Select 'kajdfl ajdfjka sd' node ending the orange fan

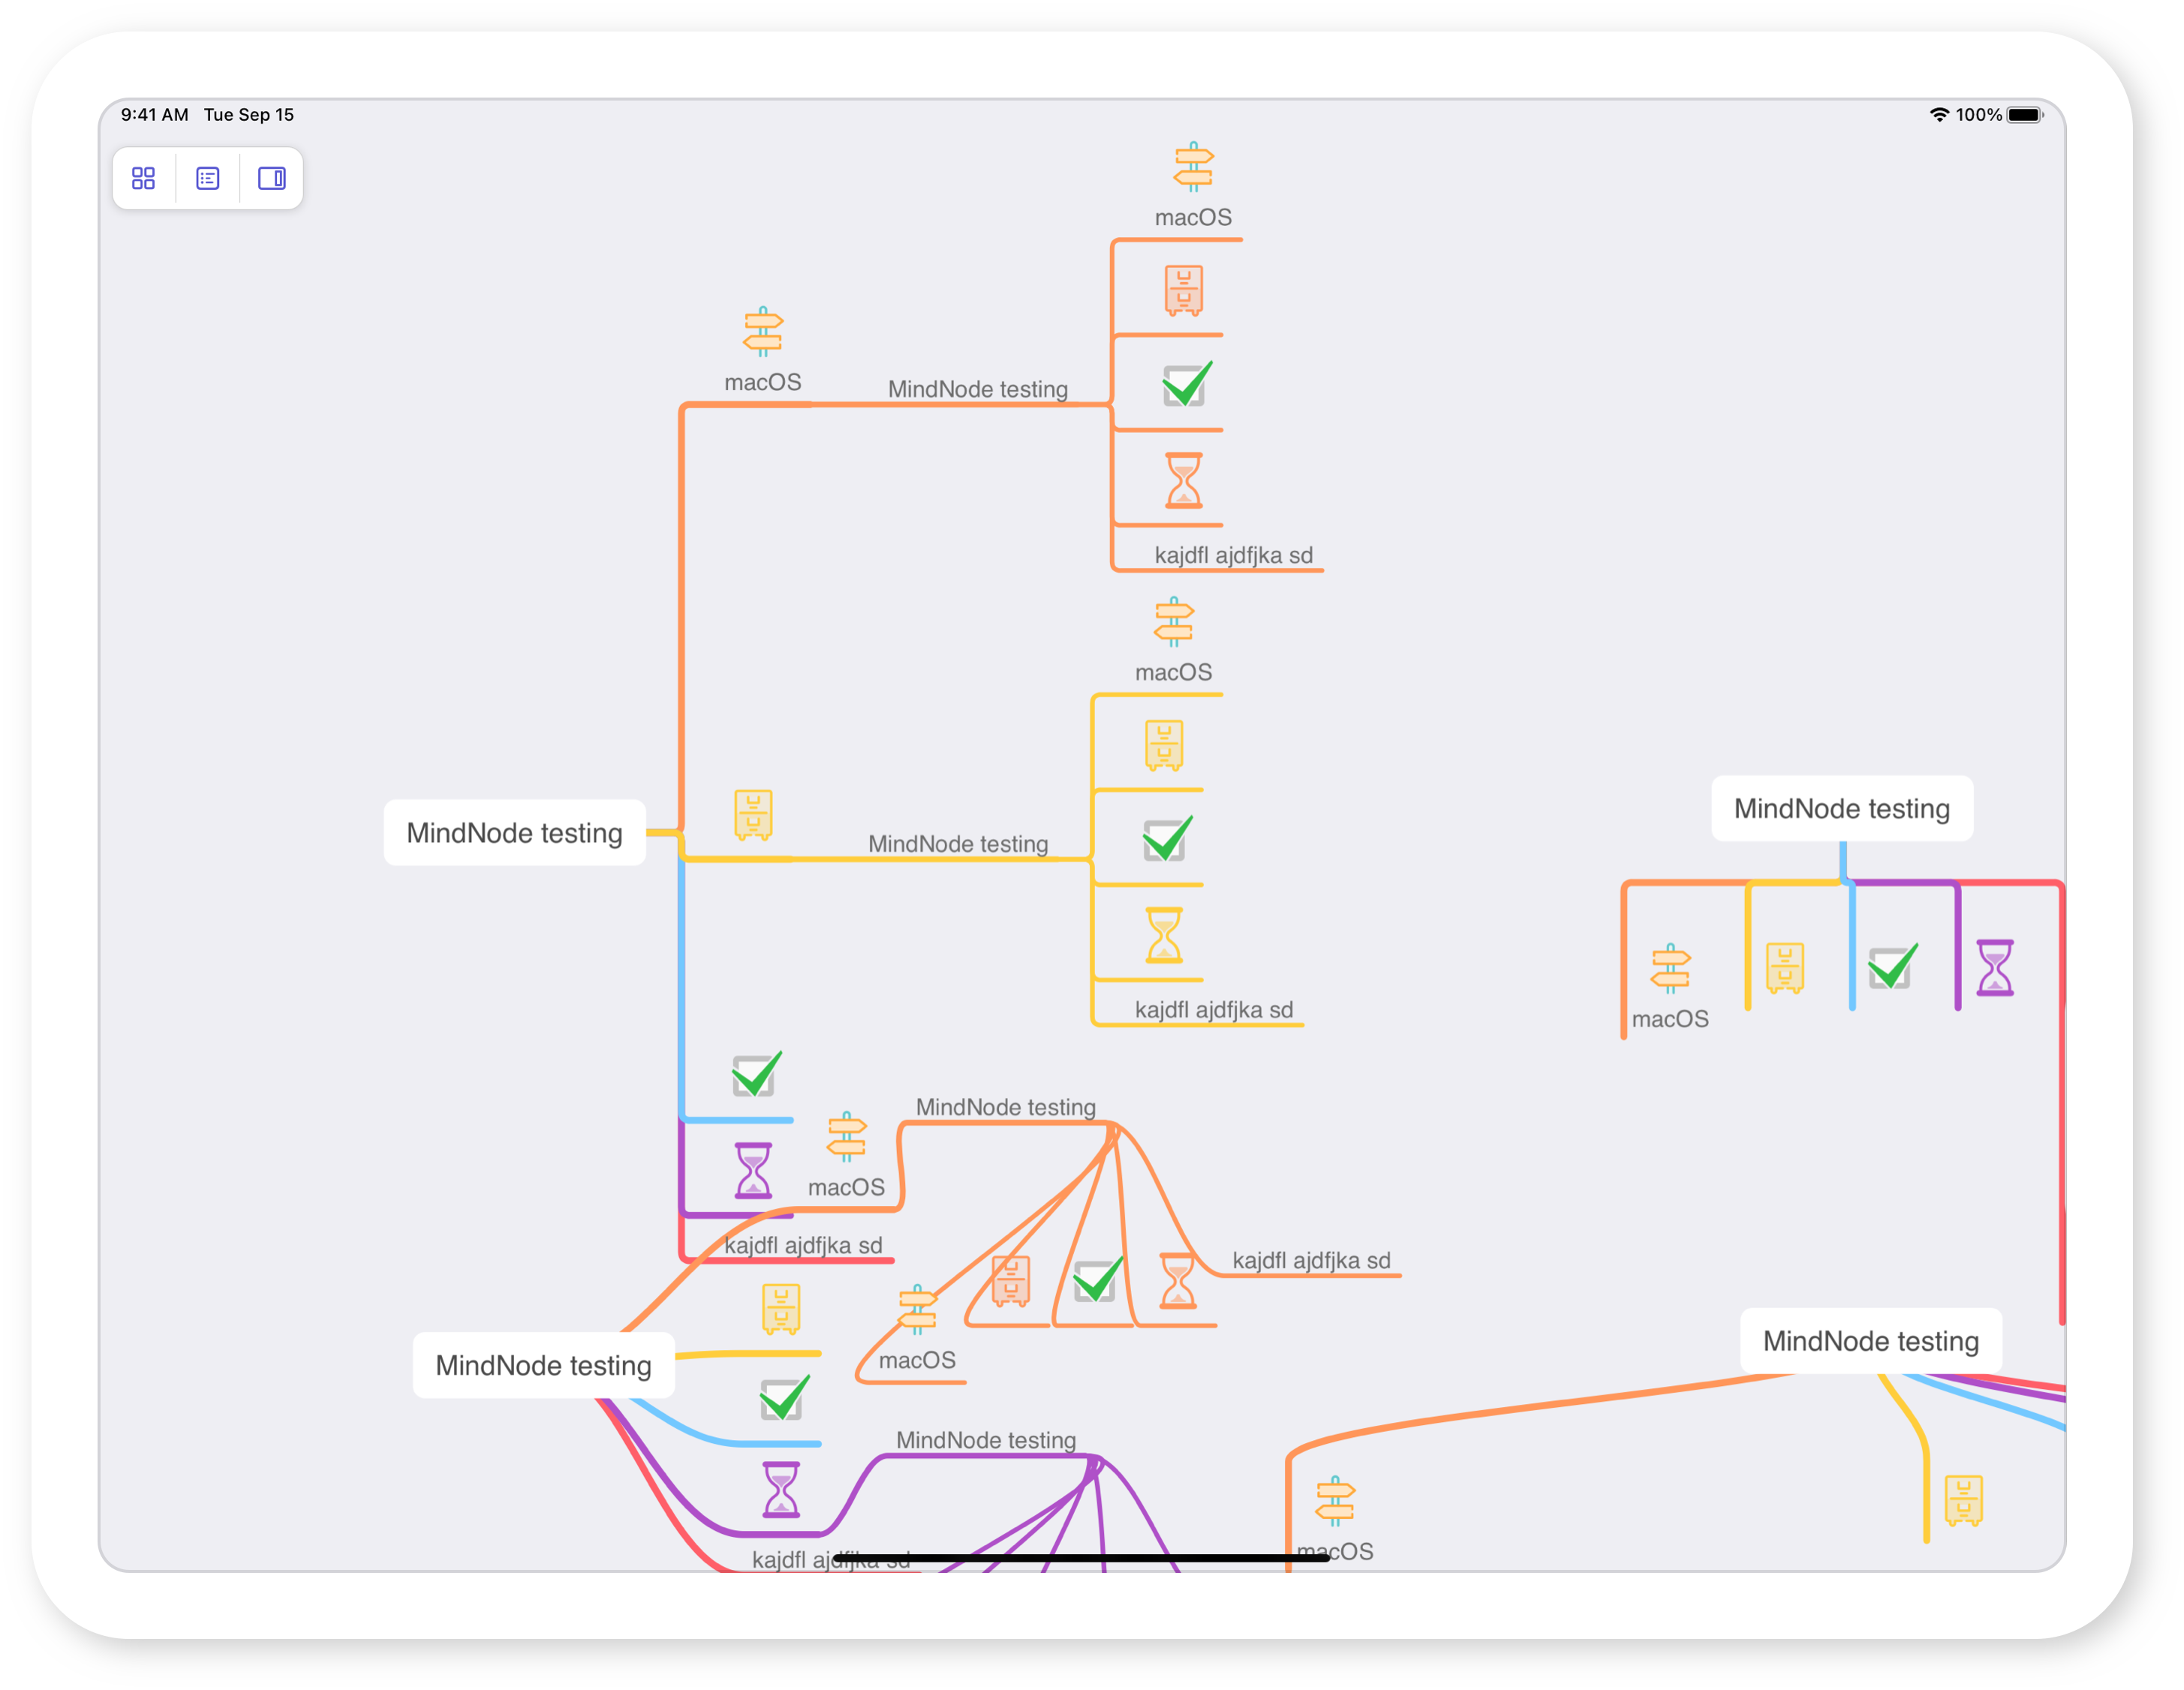point(1311,1260)
